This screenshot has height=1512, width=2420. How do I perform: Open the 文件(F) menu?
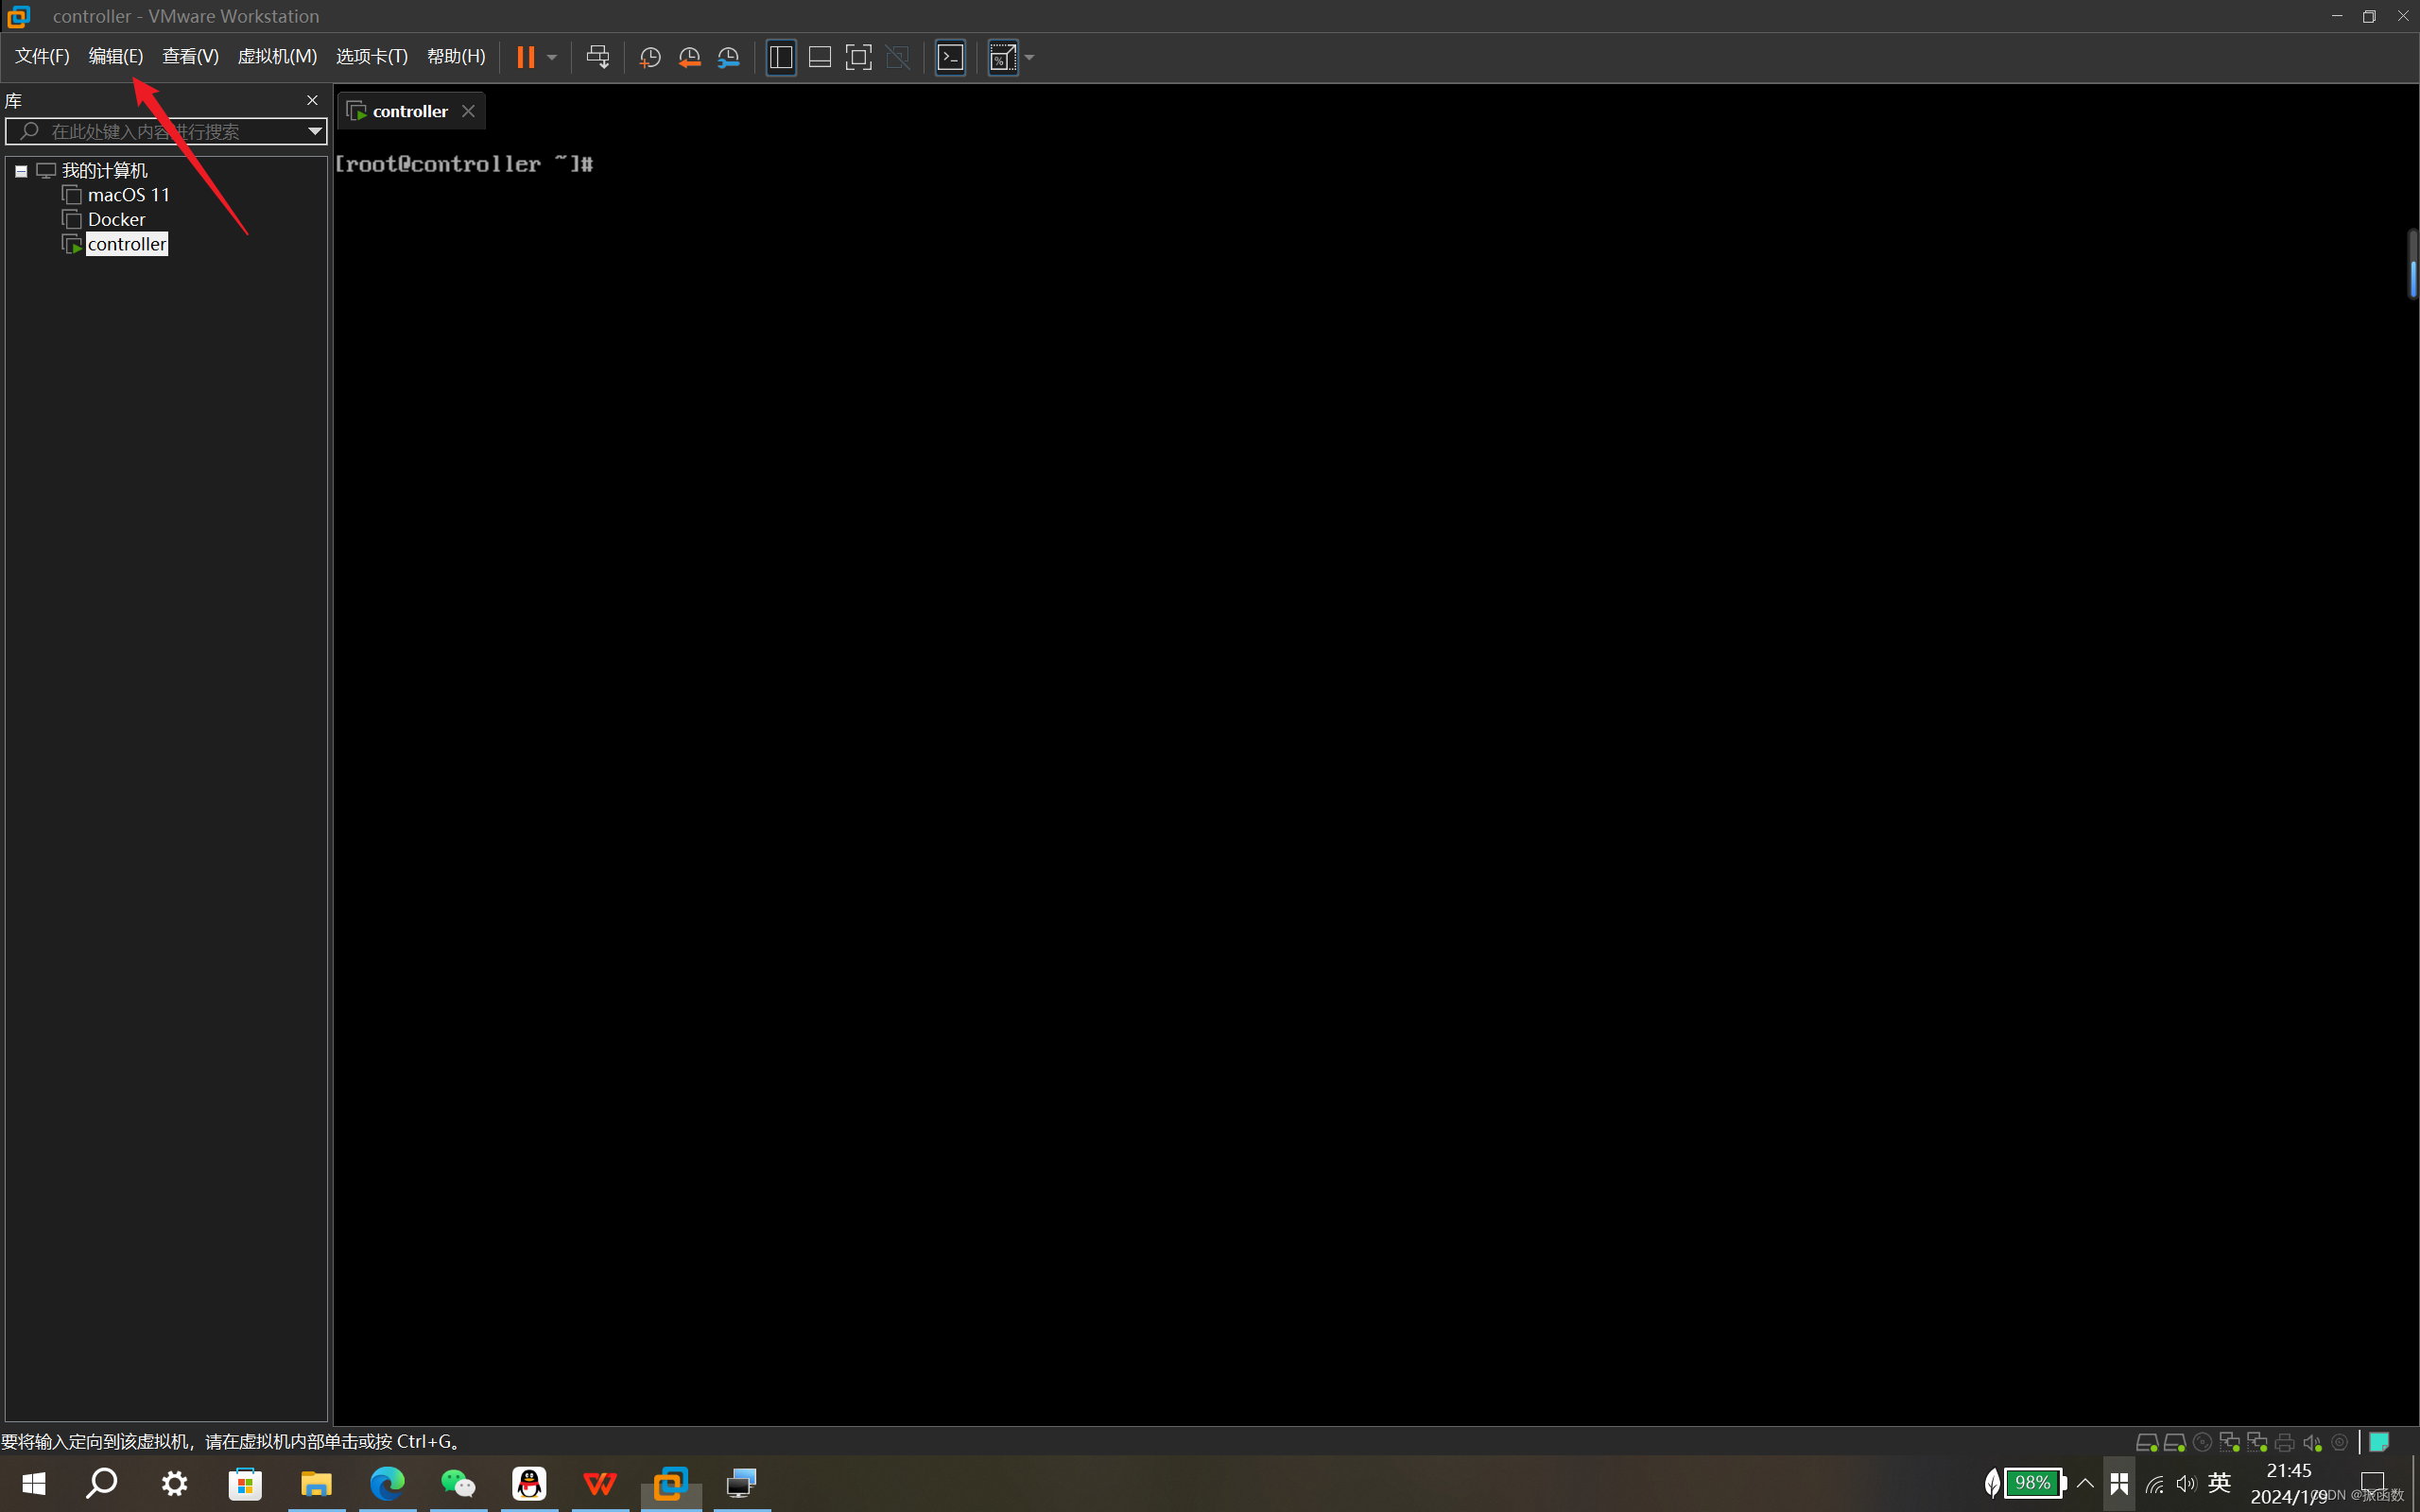click(x=42, y=56)
